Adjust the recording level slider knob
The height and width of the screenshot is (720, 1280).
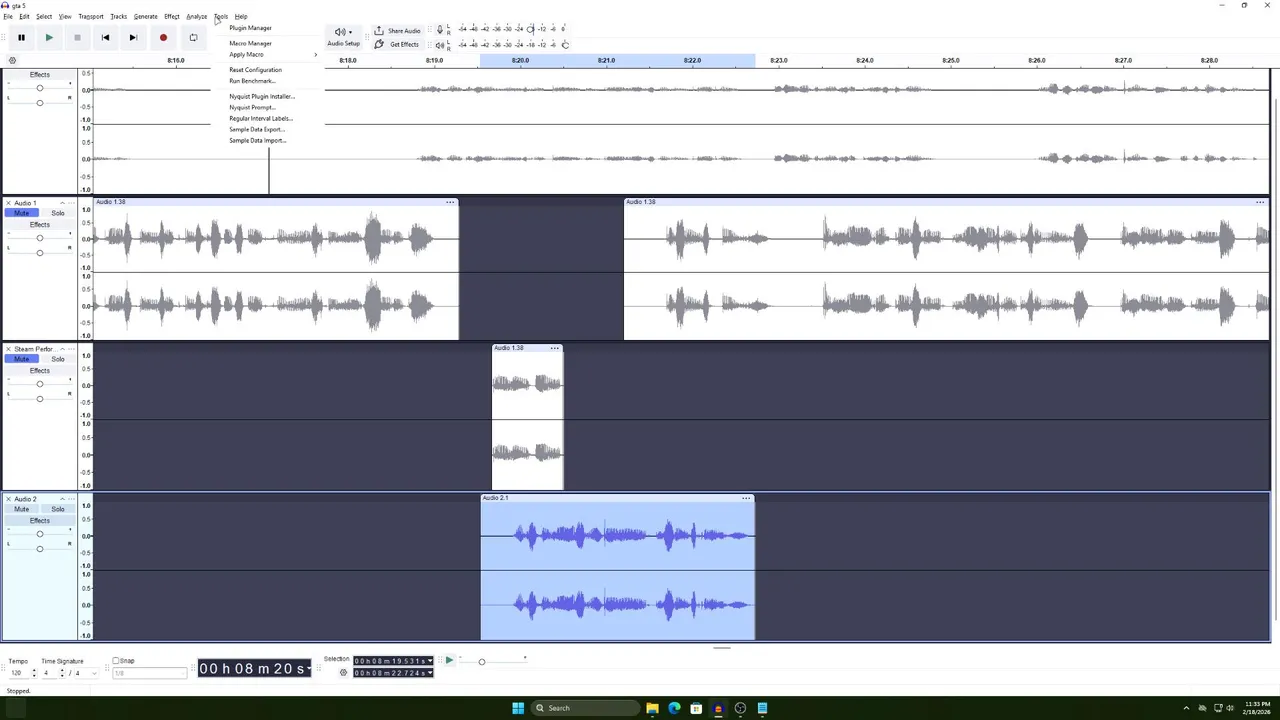[x=531, y=29]
